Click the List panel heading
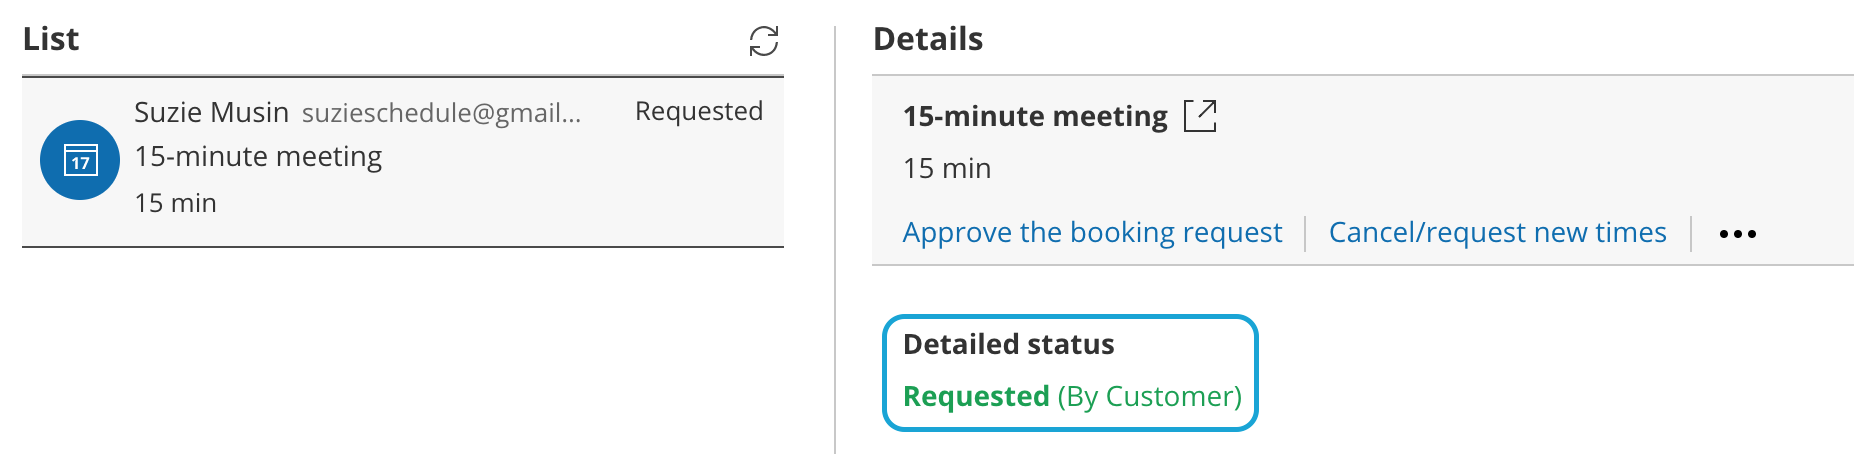 (x=51, y=39)
